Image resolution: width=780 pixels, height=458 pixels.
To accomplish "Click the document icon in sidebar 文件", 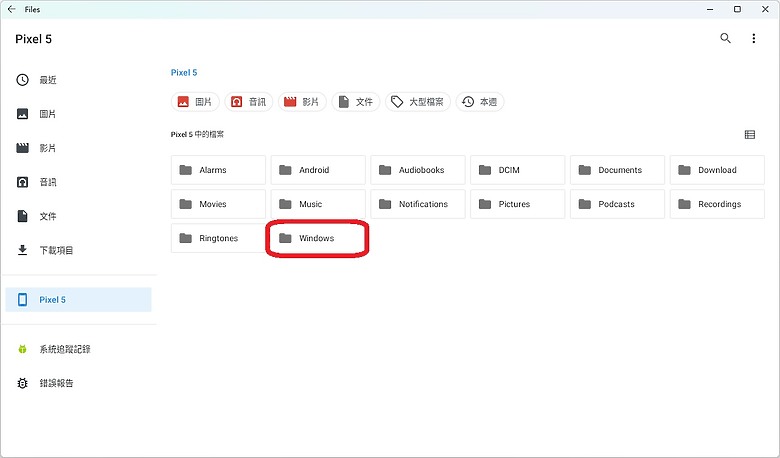I will [22, 216].
